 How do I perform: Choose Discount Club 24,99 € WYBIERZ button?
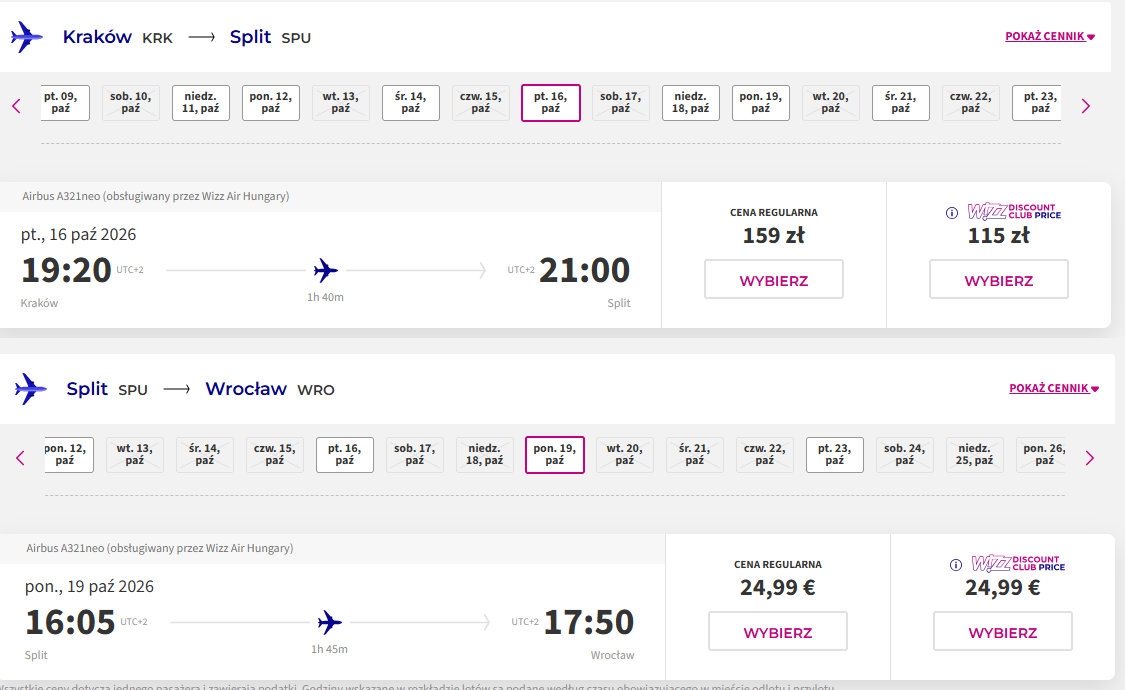(x=1003, y=632)
